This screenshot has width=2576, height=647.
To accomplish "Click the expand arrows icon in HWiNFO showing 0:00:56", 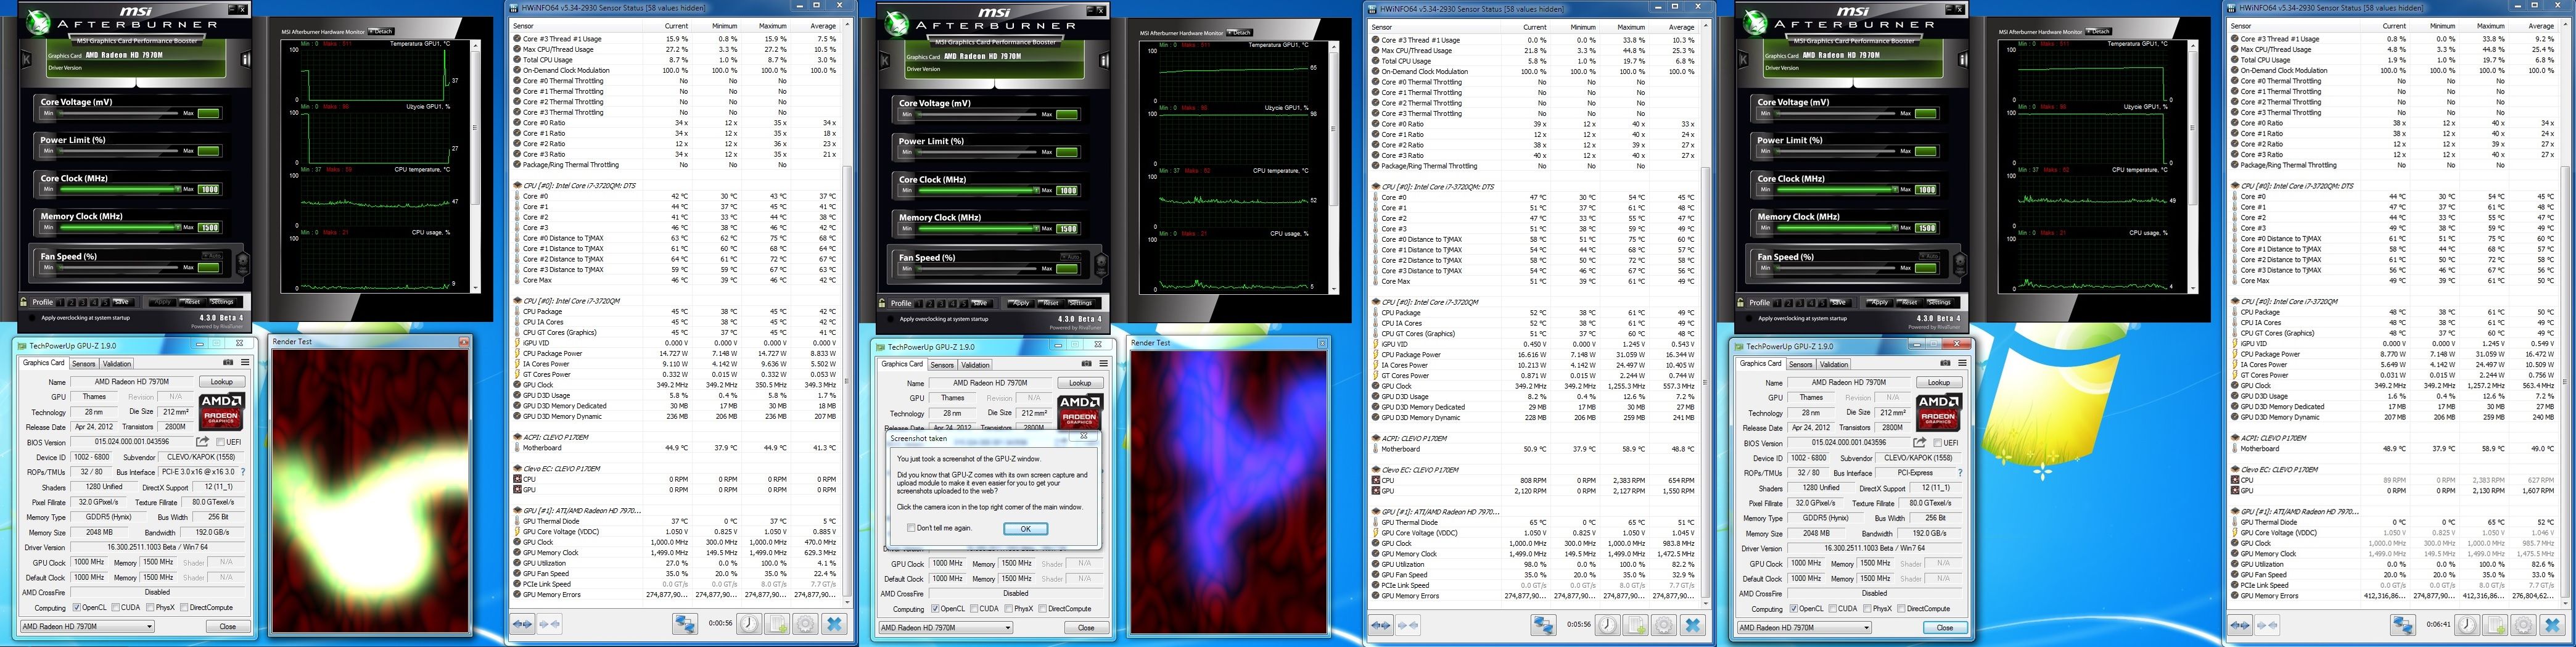I will pyautogui.click(x=522, y=624).
